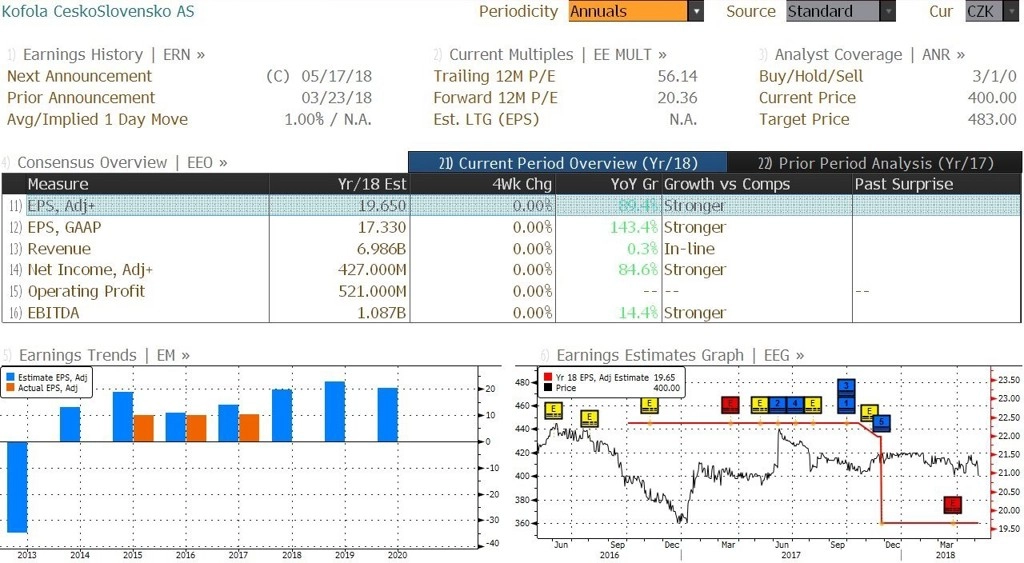
Task: Click Trailing 12M P/E value 56.14
Action: (677, 76)
